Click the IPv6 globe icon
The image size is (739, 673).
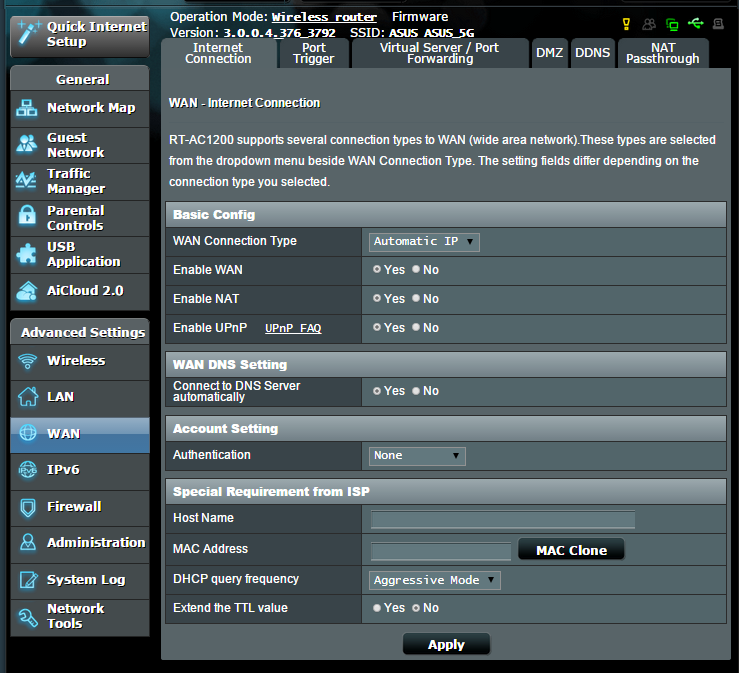(28, 470)
